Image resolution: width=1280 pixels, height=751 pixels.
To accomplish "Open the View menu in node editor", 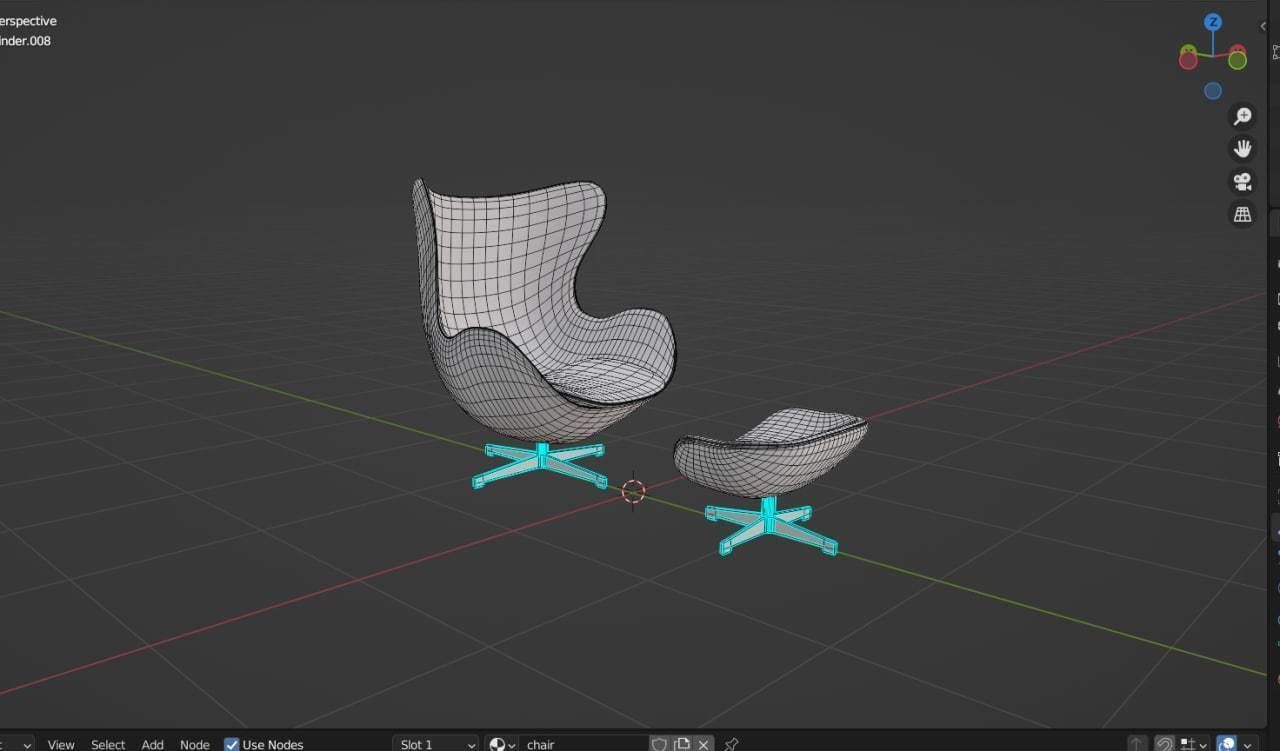I will [61, 744].
